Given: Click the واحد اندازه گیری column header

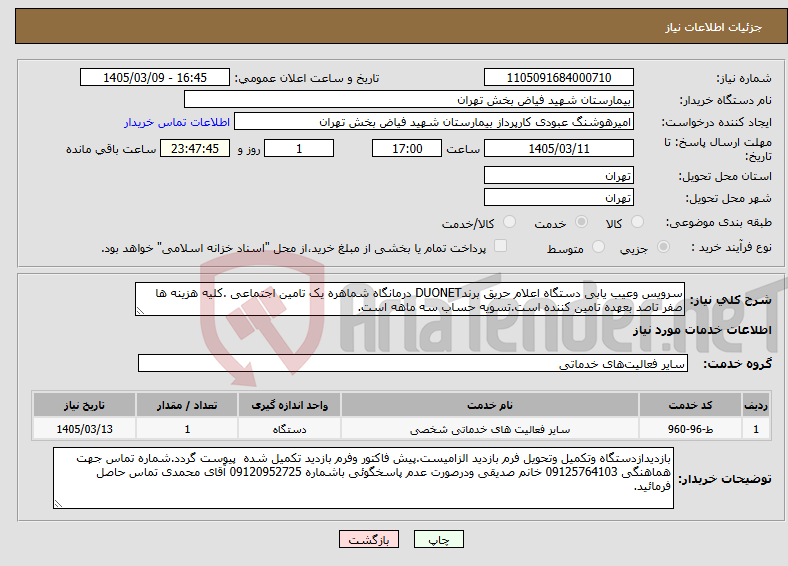Looking at the screenshot, I should tap(289, 405).
